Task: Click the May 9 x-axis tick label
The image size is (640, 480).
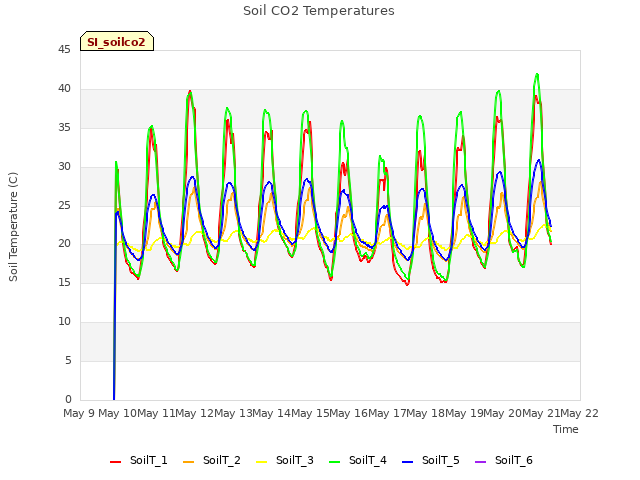Action: [80, 413]
